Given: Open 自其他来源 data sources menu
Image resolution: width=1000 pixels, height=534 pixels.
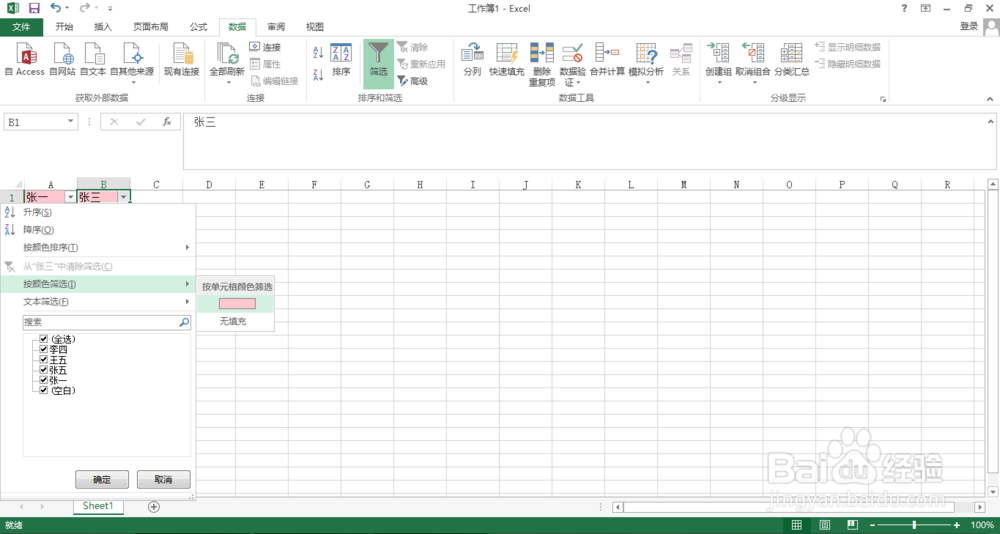Looking at the screenshot, I should coord(132,63).
